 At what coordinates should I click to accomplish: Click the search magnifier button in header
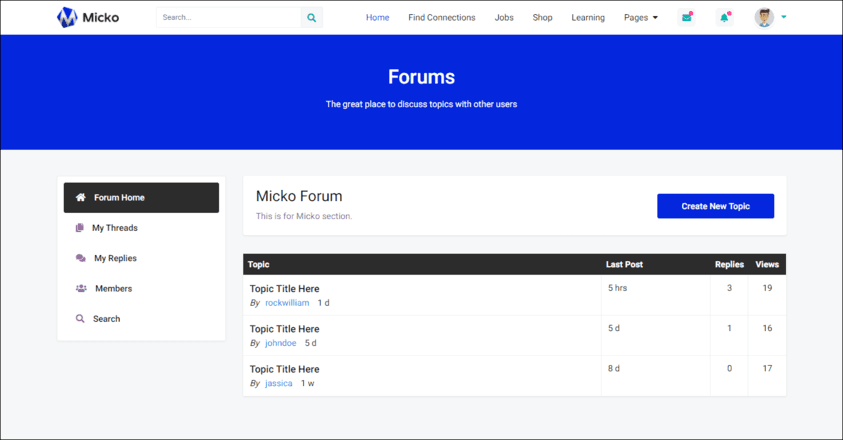pos(311,18)
